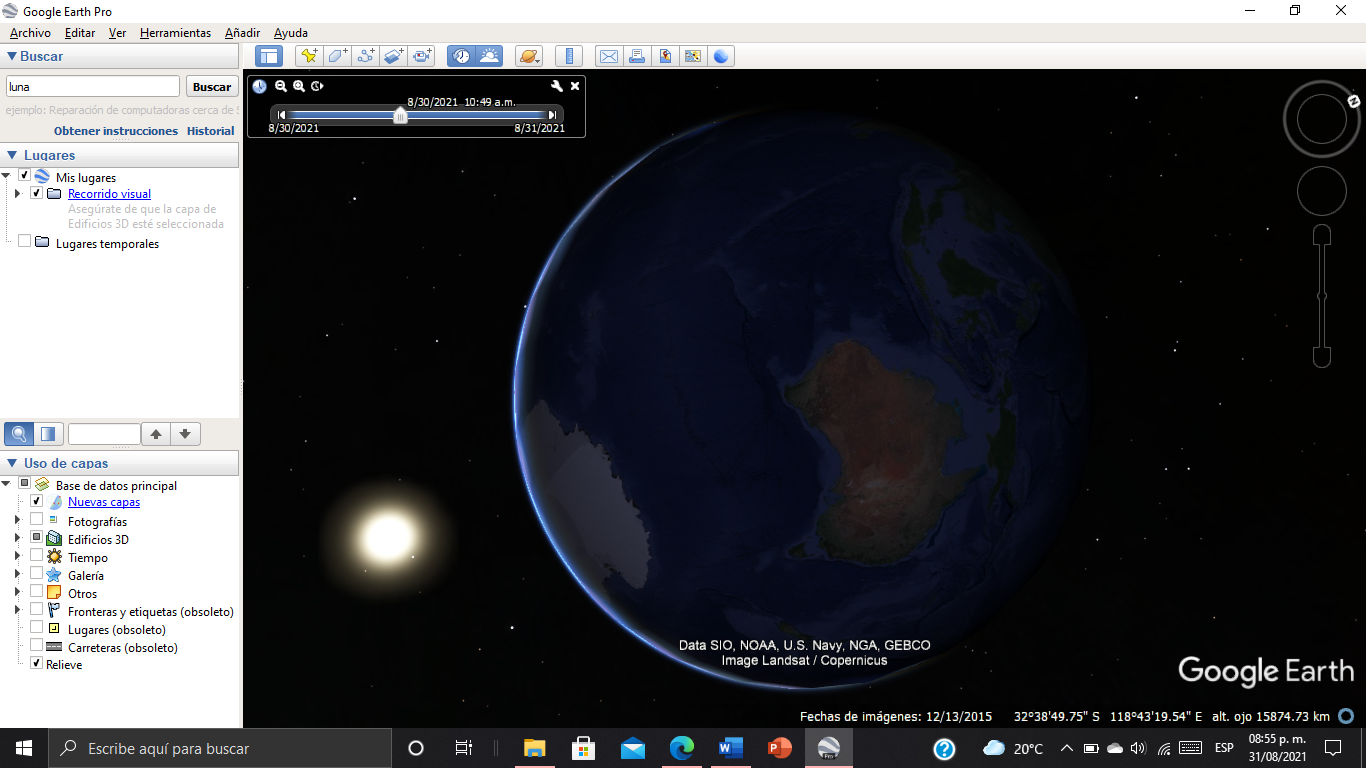This screenshot has height=768, width=1366.
Task: Add an image overlay from the toolbar
Action: click(393, 56)
